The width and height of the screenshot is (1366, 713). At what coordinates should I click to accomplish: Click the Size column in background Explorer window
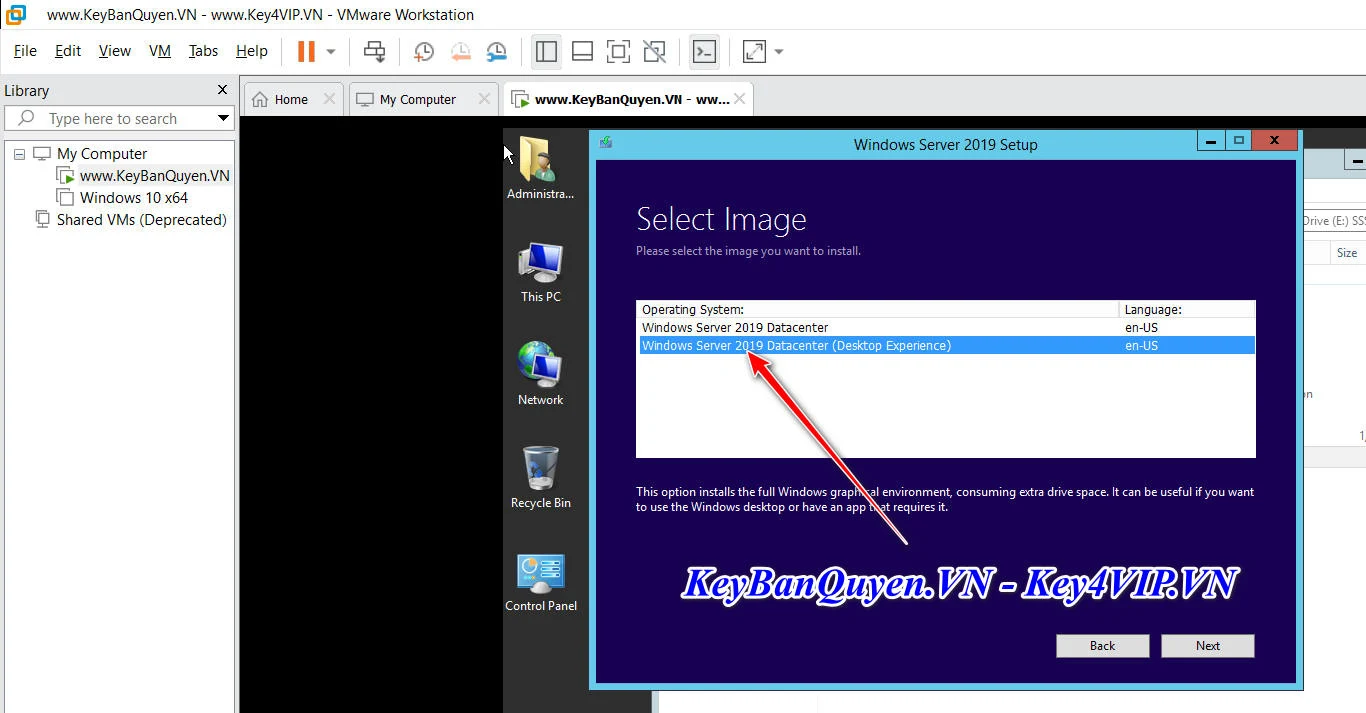[1347, 253]
